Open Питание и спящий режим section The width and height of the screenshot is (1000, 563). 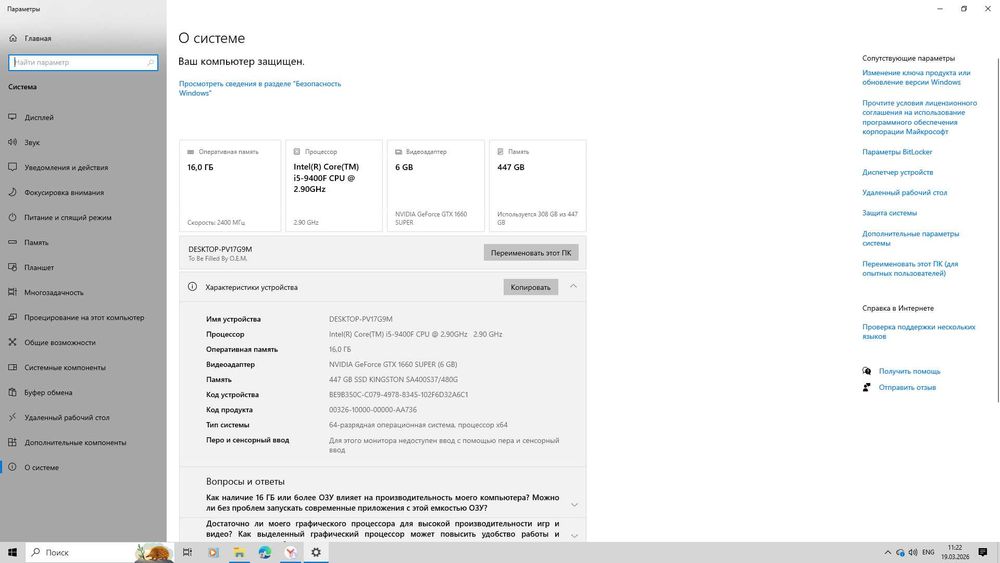pyautogui.click(x=68, y=217)
